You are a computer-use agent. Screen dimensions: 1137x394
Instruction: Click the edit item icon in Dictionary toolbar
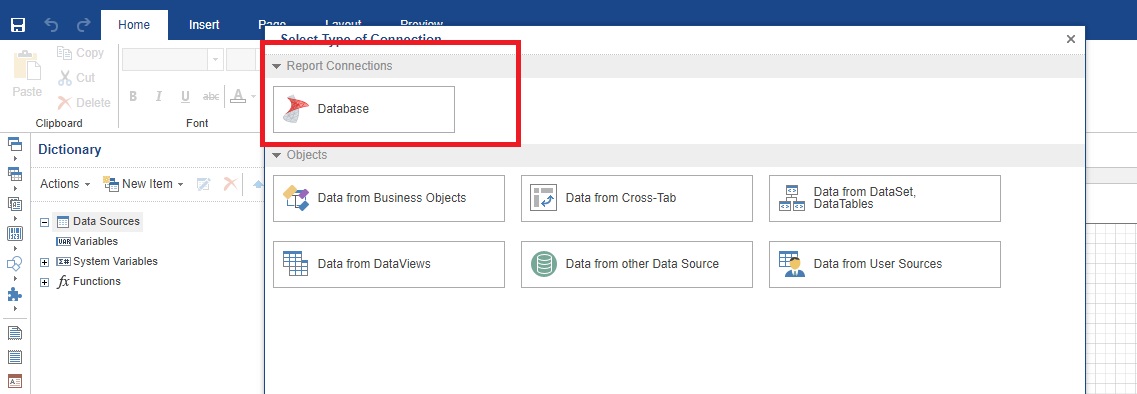pos(204,184)
